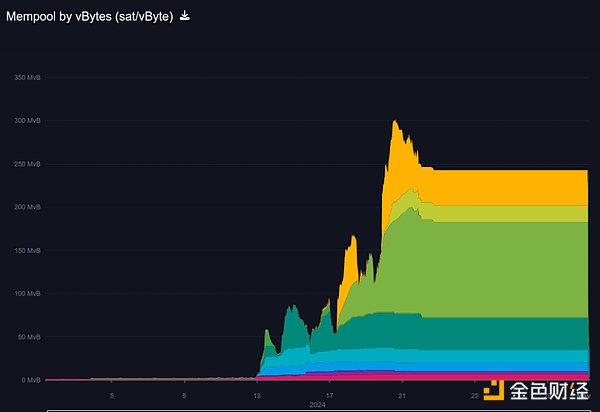Click date 21 on the x-axis
This screenshot has width=600, height=412.
coord(401,395)
